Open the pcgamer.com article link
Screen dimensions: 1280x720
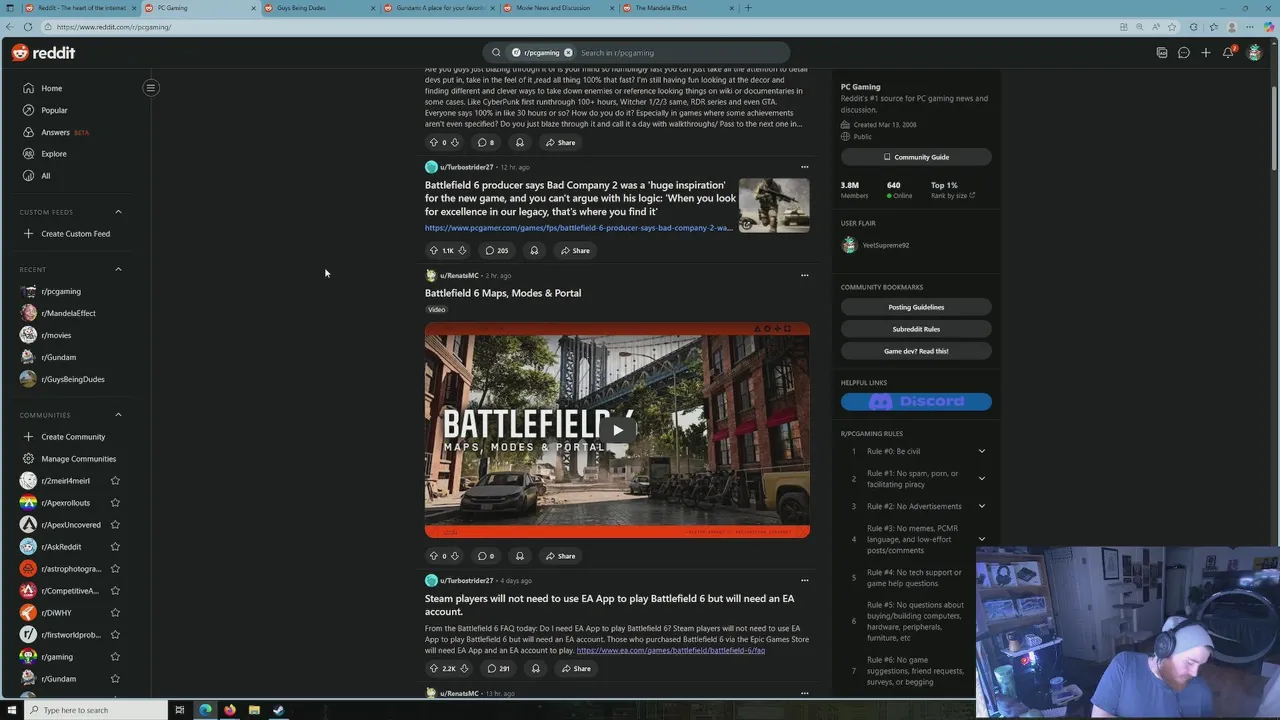(579, 228)
